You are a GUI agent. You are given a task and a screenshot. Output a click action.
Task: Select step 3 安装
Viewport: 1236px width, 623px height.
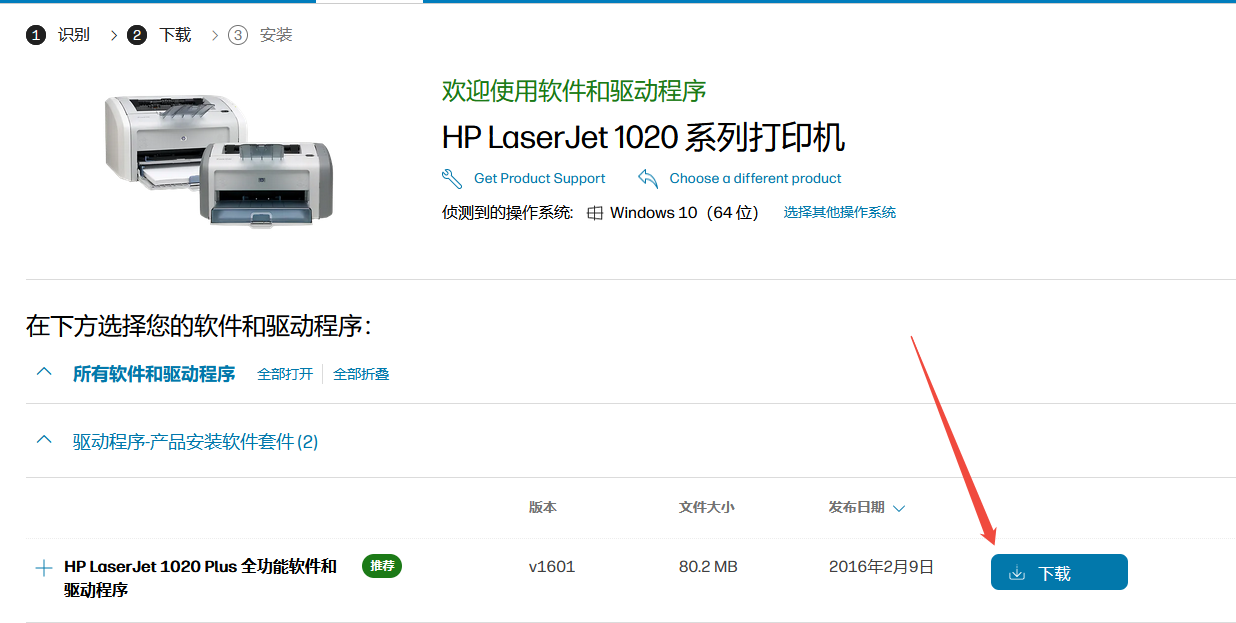[261, 35]
